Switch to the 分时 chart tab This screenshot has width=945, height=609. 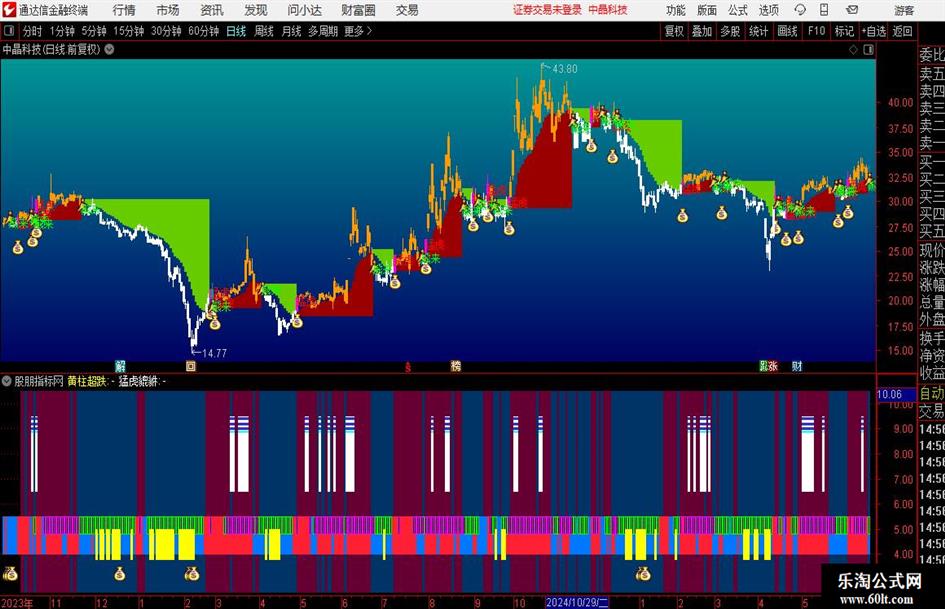click(x=33, y=31)
